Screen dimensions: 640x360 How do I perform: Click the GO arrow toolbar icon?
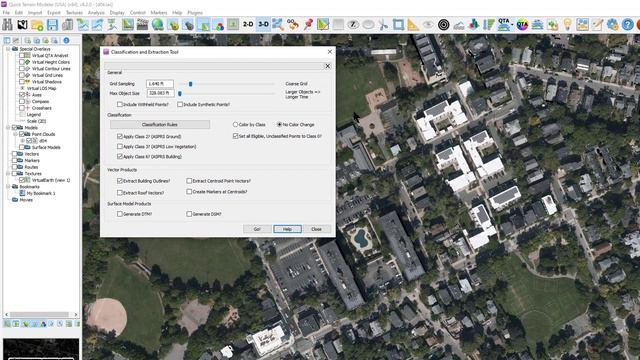293,25
